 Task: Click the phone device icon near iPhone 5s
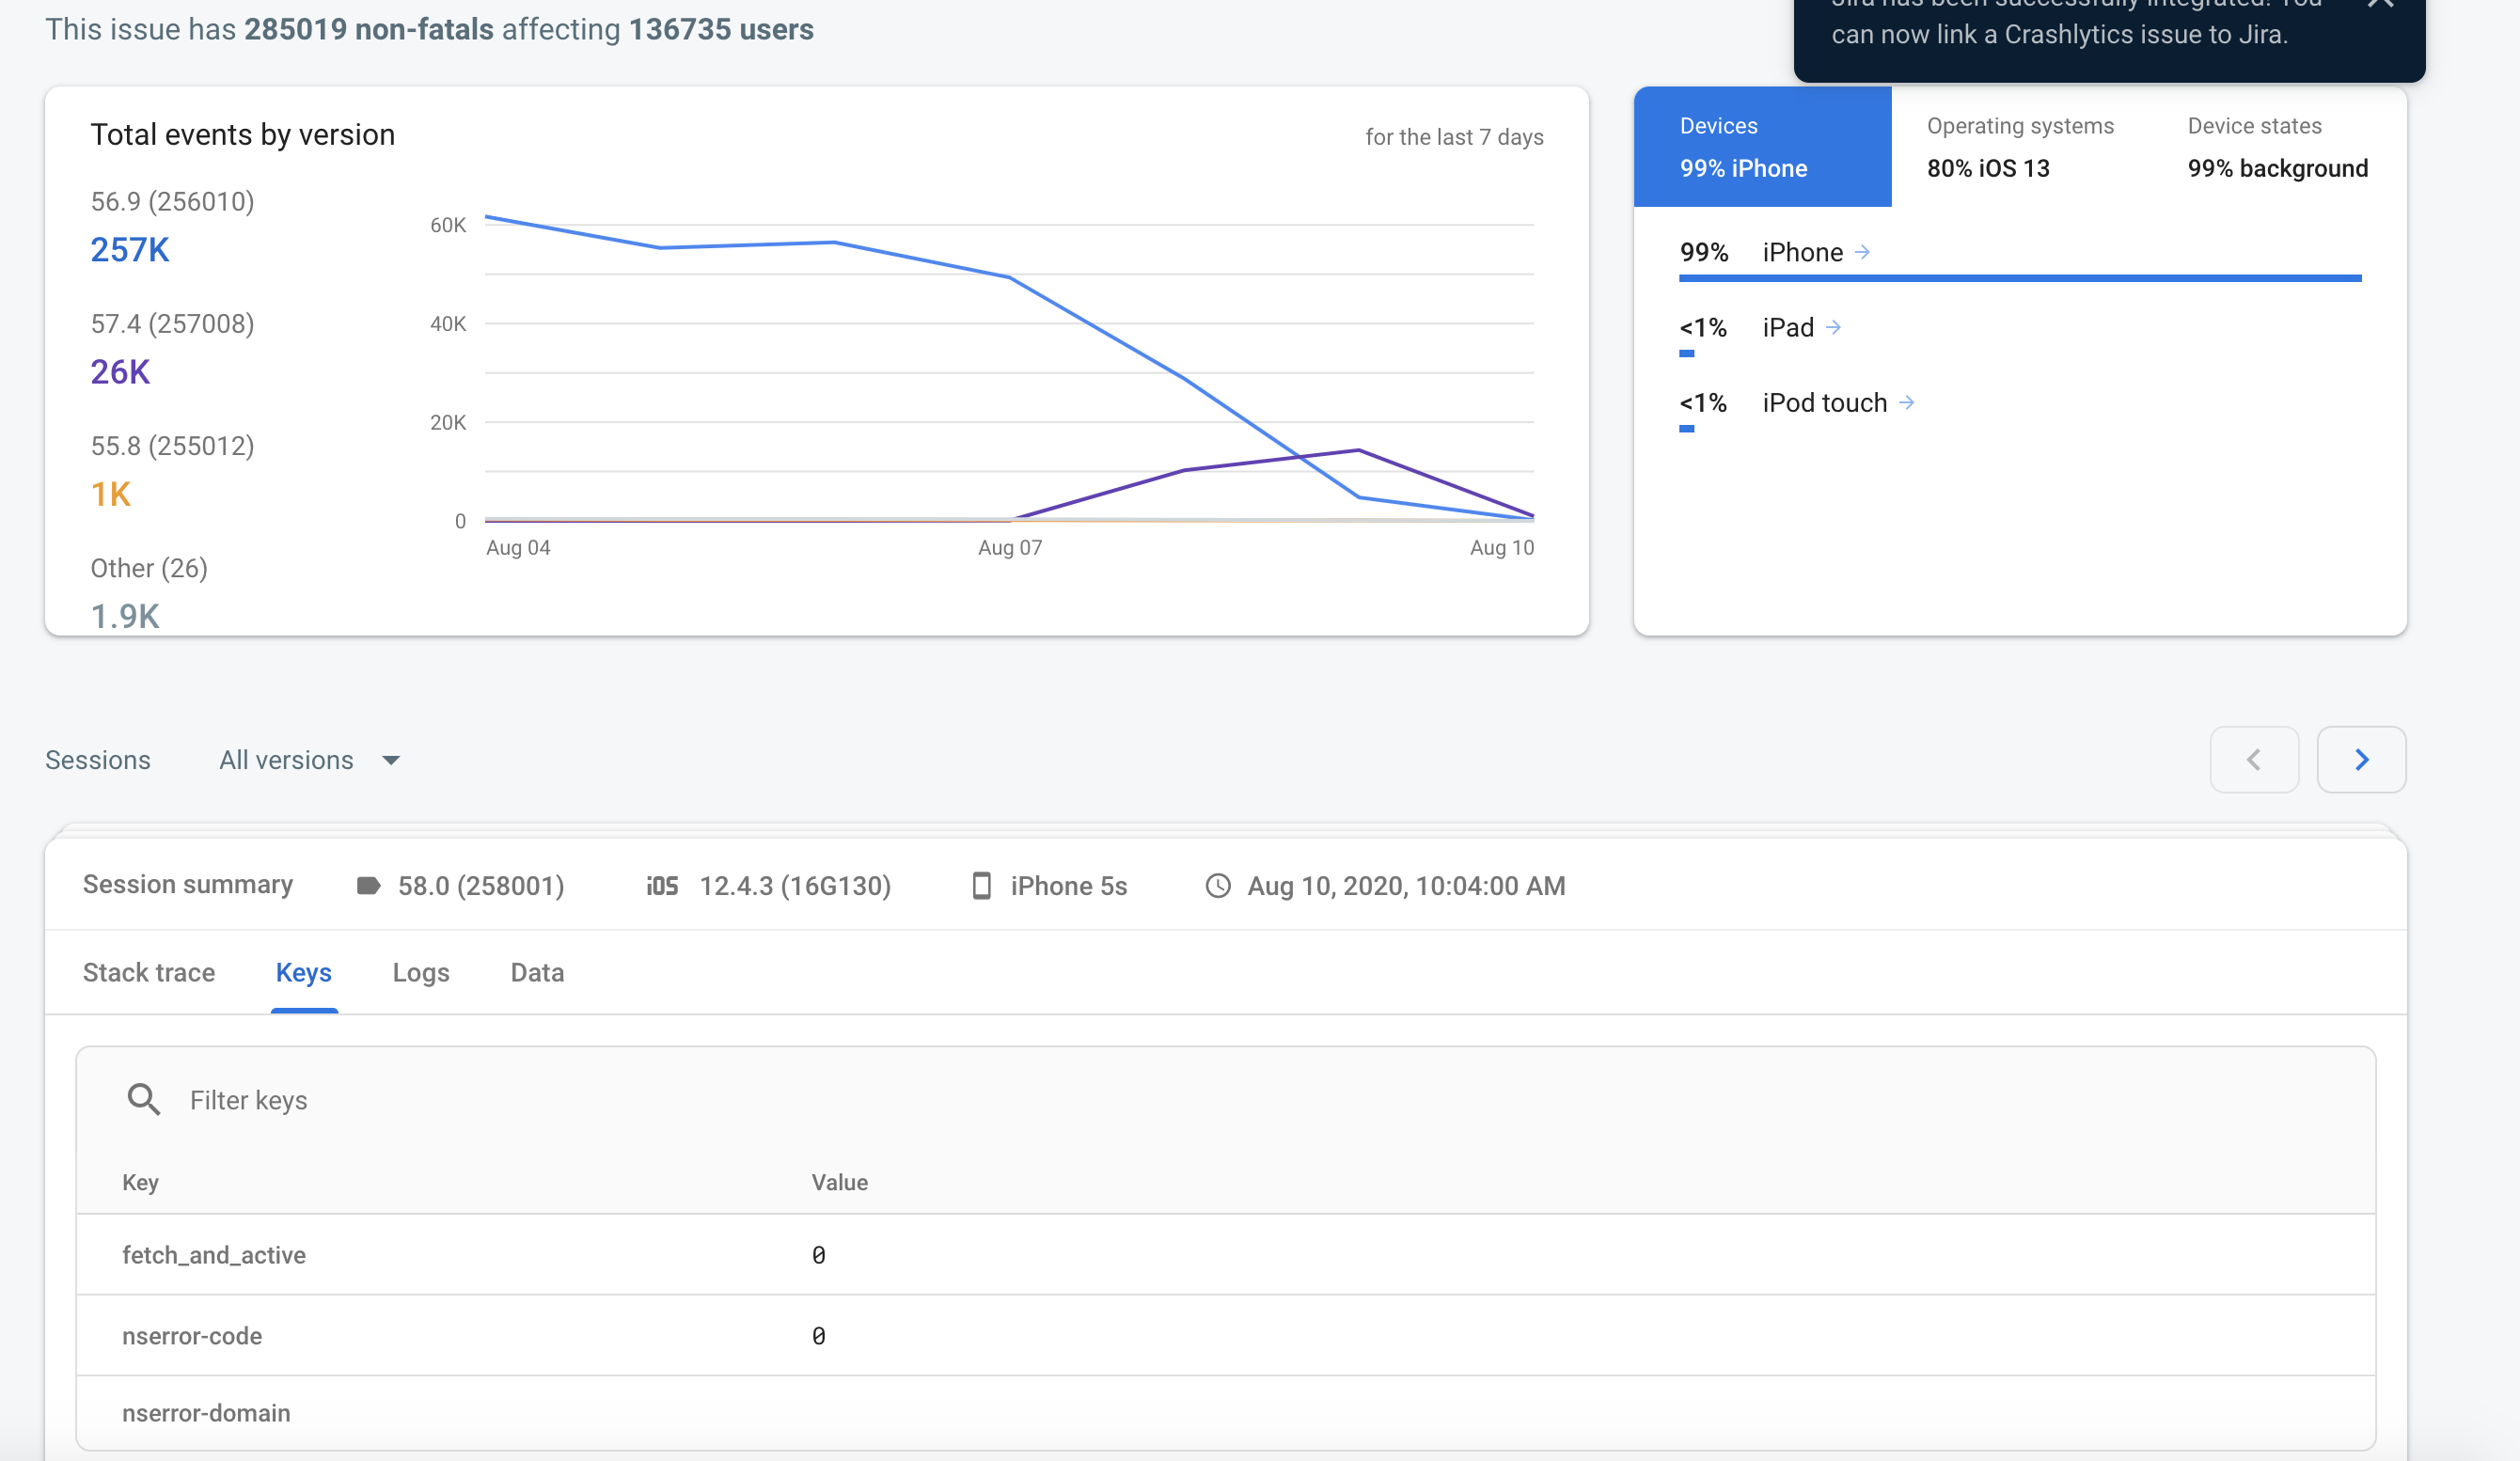981,886
